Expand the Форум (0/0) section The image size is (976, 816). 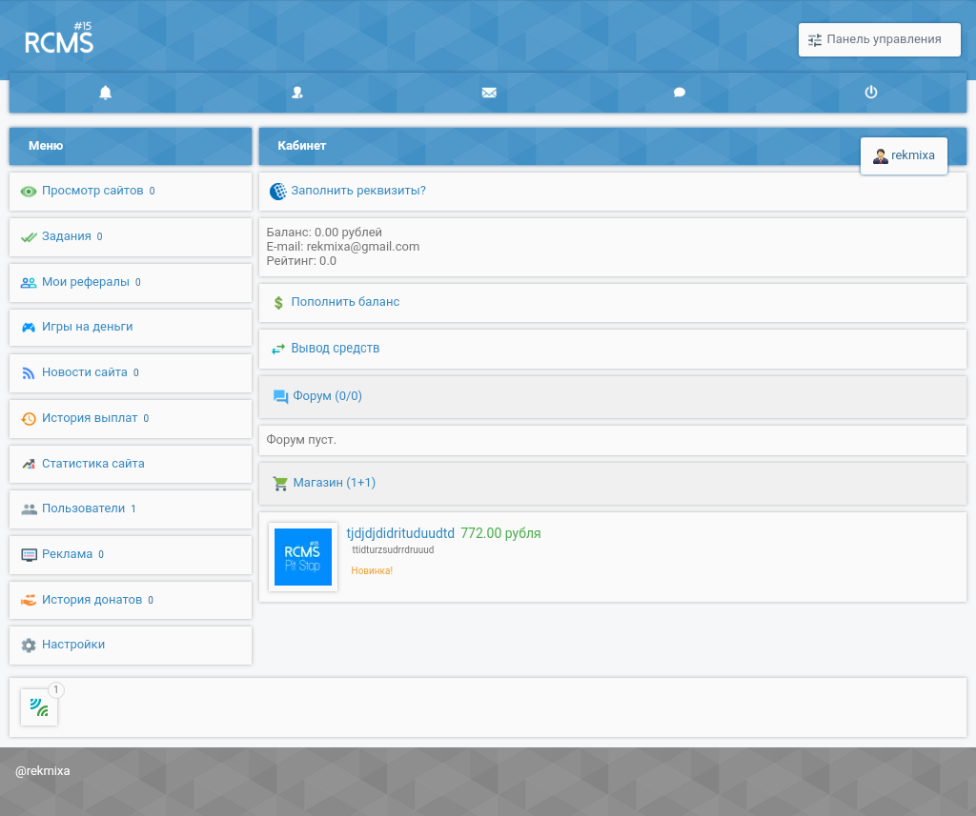pos(327,396)
